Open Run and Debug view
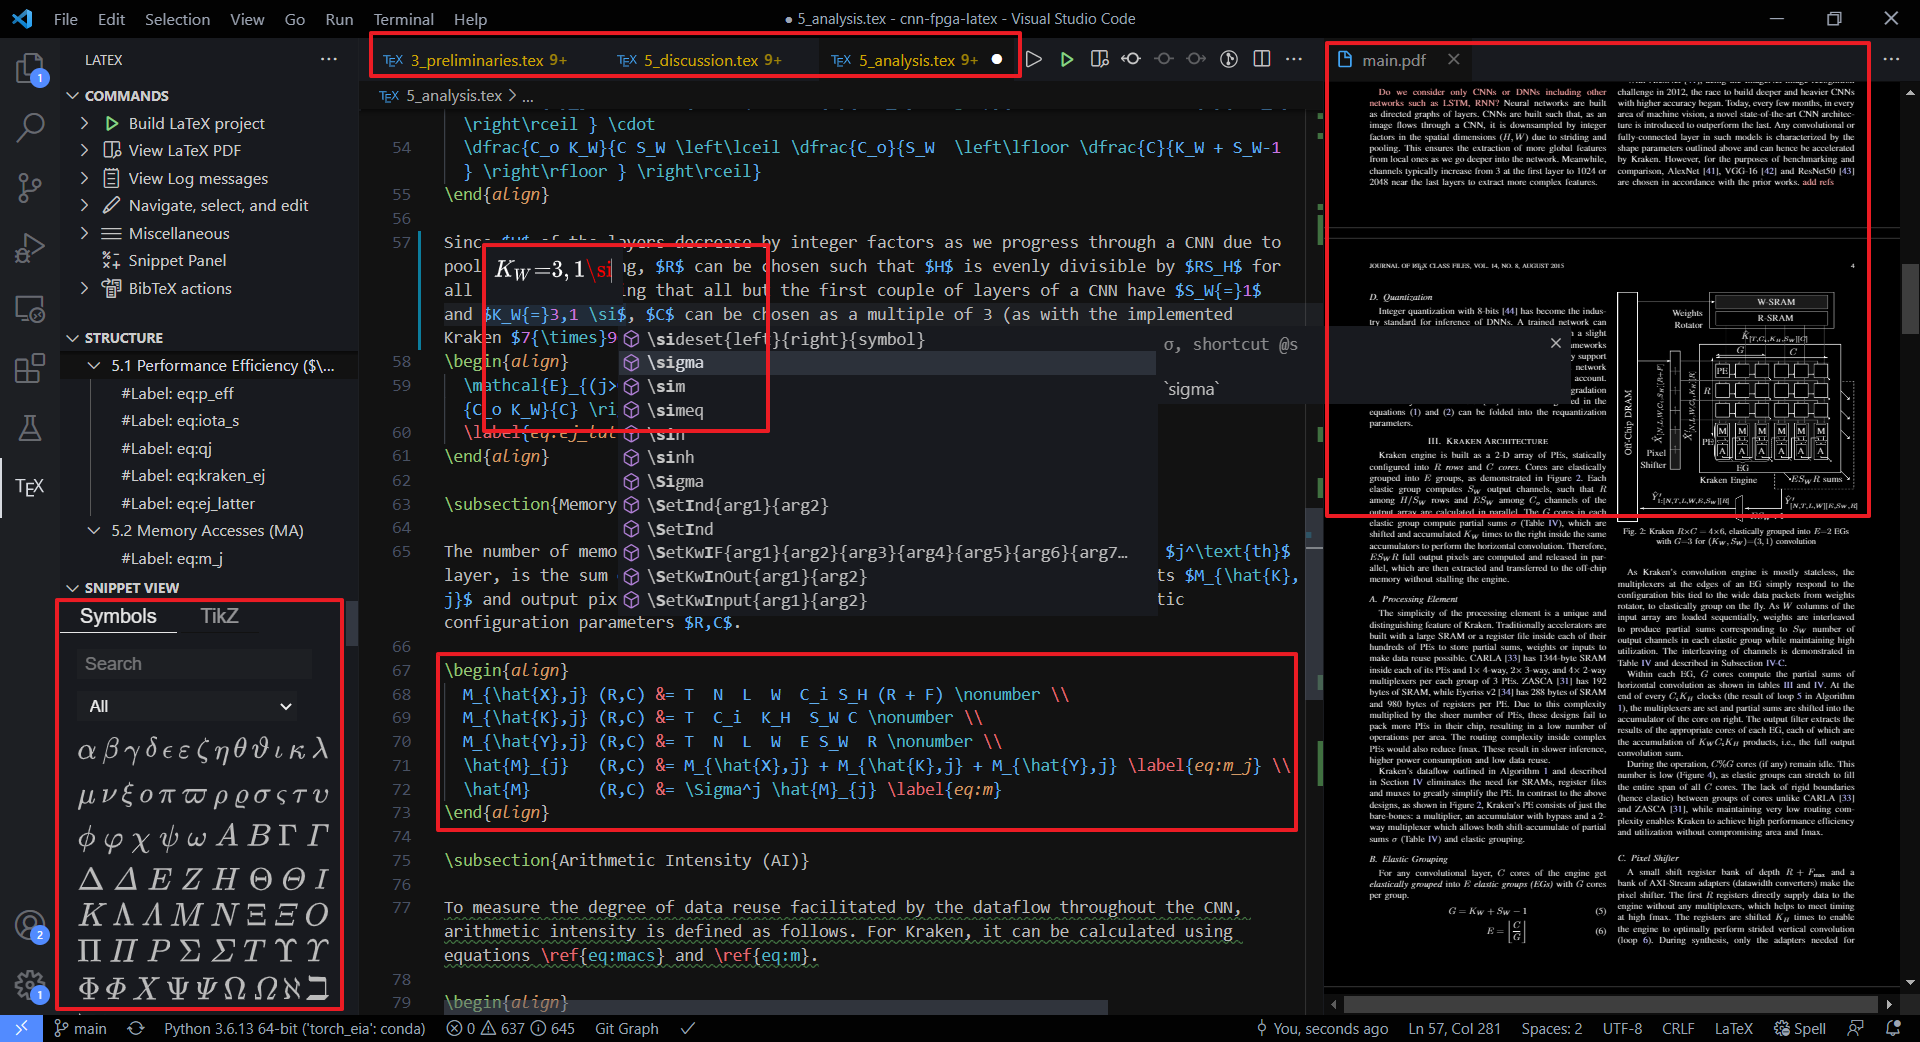Screen dimensions: 1920x1042 click(30, 247)
